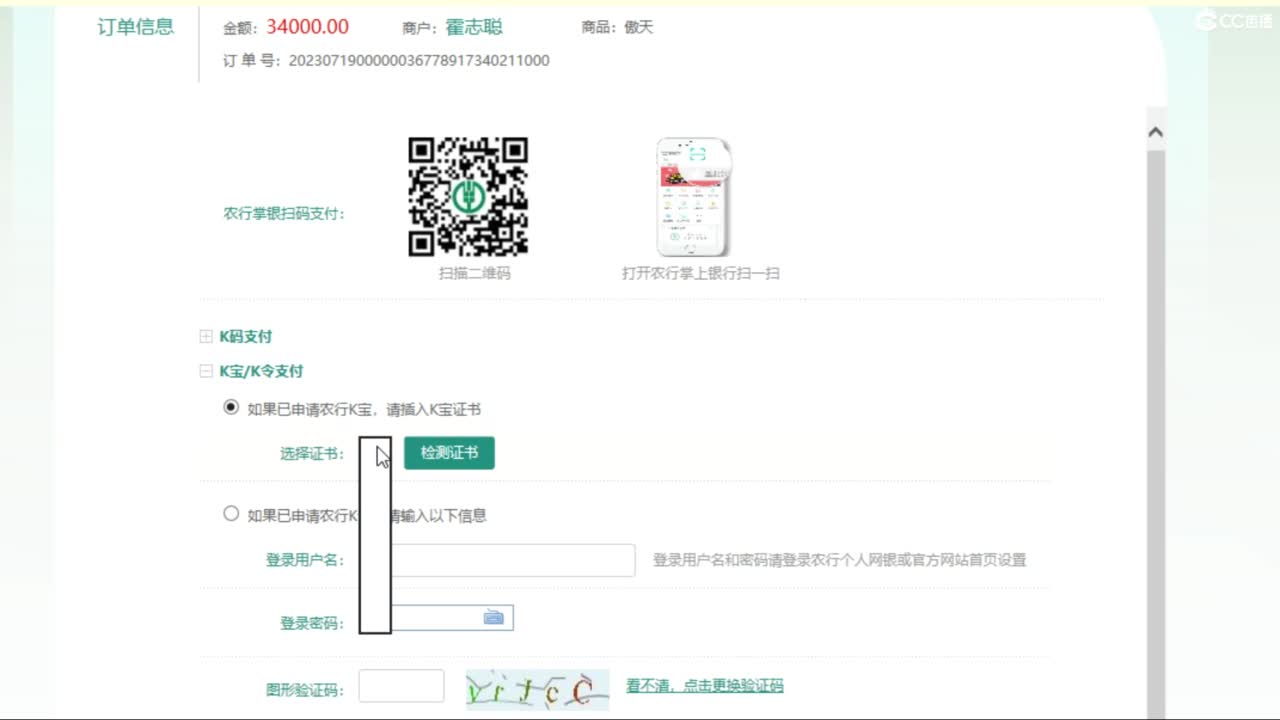Image resolution: width=1280 pixels, height=720 pixels.
Task: Click the amount value 34000.00
Action: pos(307,27)
